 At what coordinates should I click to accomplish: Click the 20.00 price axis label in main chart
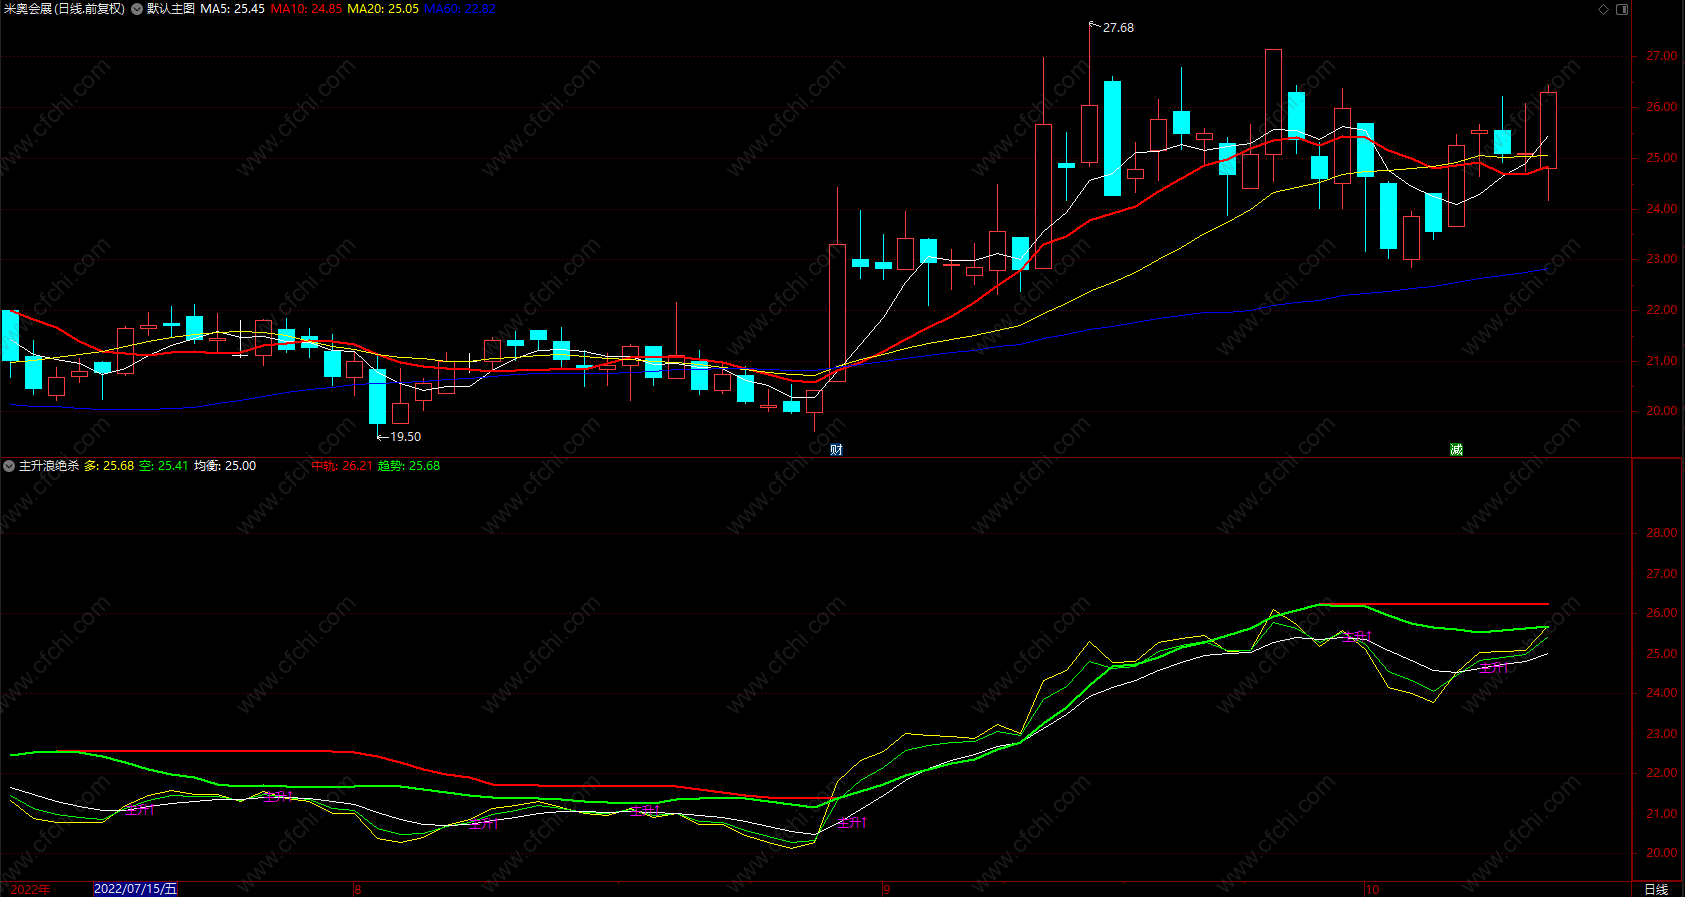click(x=1662, y=411)
